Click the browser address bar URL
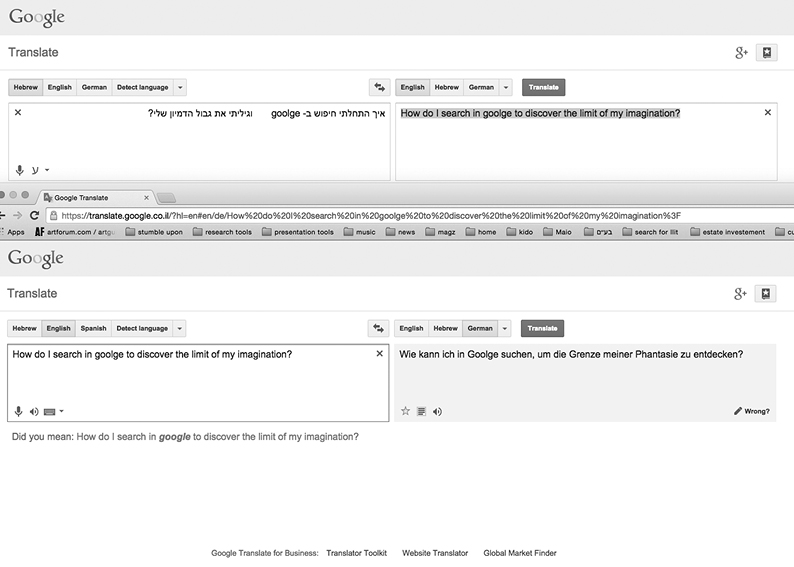The image size is (794, 567). pos(370,215)
